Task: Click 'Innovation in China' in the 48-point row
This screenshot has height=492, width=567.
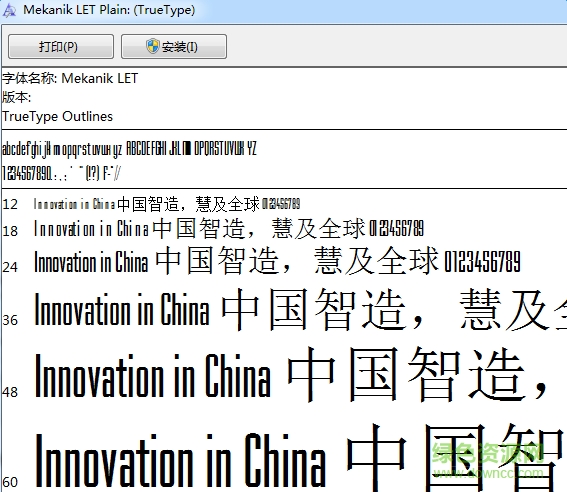Action: [152, 375]
